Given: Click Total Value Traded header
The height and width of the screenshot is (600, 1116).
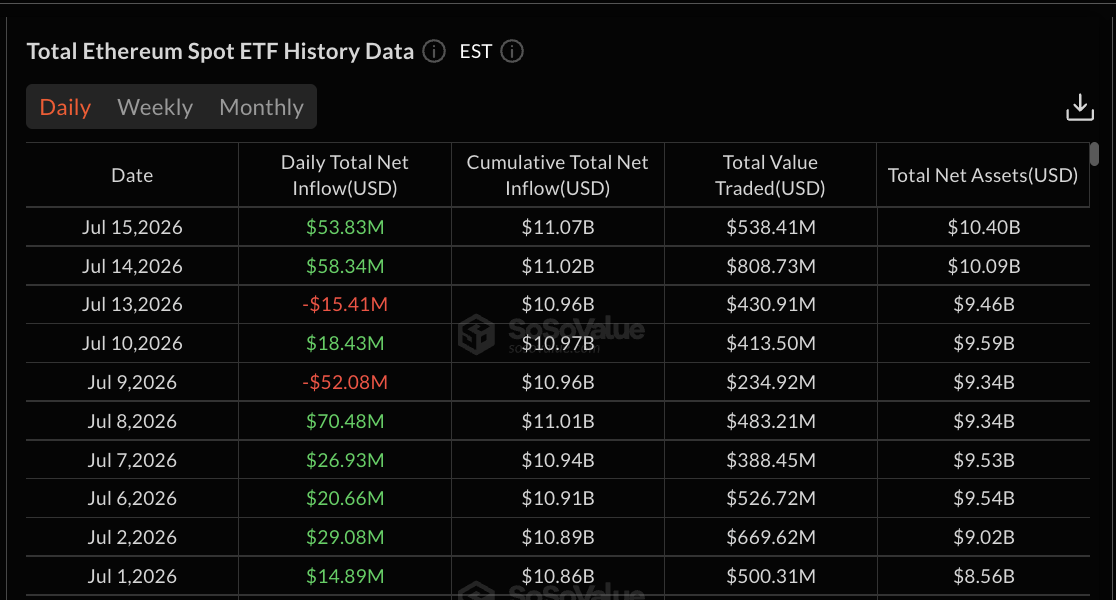Looking at the screenshot, I should (770, 175).
